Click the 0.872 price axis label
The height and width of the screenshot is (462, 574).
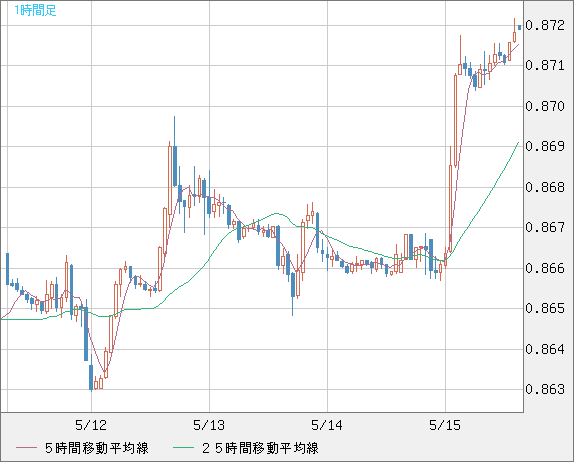coord(545,25)
